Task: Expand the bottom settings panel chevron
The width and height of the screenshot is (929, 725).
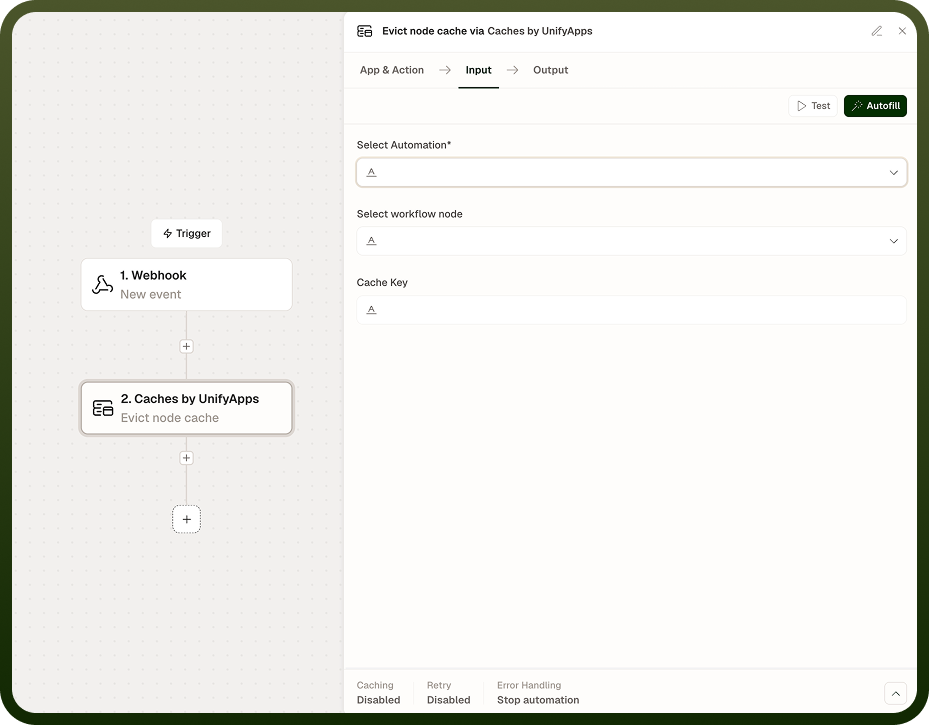Action: point(895,693)
